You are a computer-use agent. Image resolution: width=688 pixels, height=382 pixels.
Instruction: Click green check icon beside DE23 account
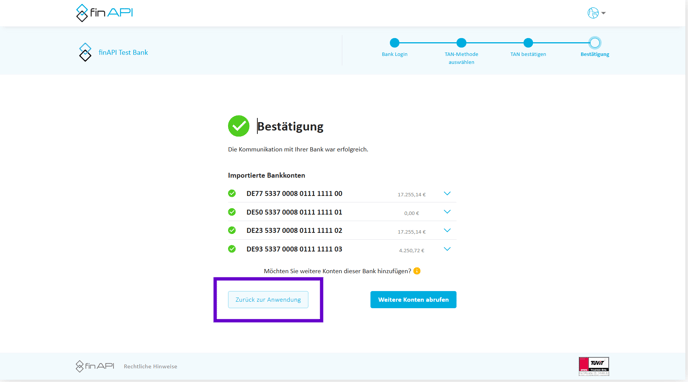click(232, 230)
